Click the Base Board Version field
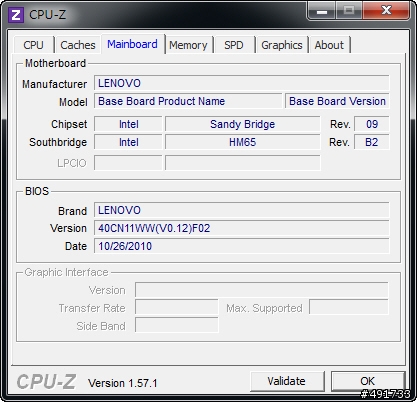 click(x=337, y=101)
